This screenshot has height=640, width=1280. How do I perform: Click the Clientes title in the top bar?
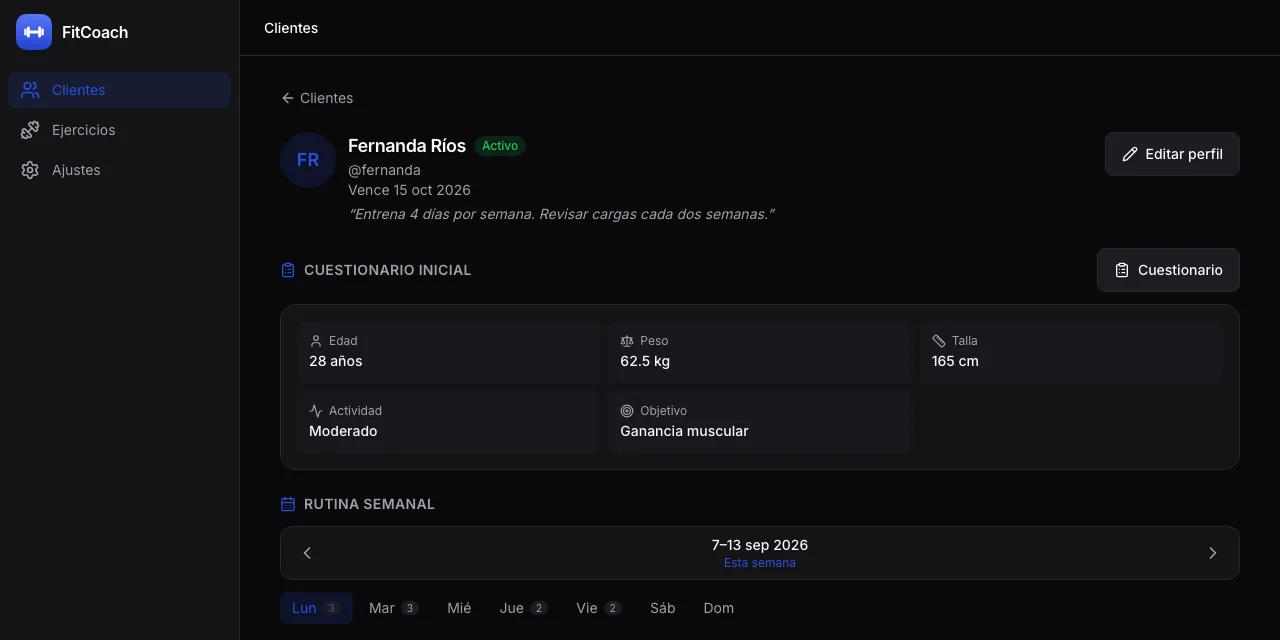pyautogui.click(x=291, y=28)
